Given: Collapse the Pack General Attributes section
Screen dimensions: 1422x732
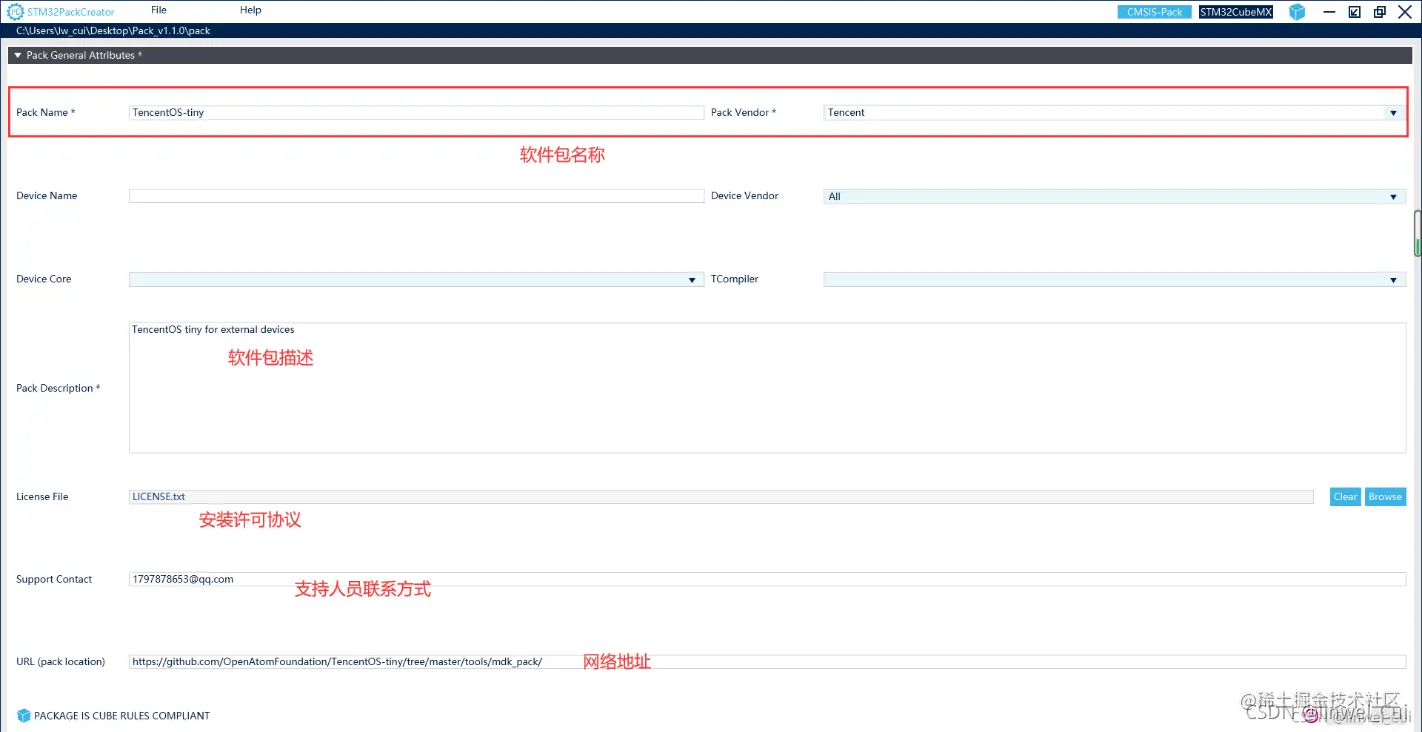Looking at the screenshot, I should 18,55.
